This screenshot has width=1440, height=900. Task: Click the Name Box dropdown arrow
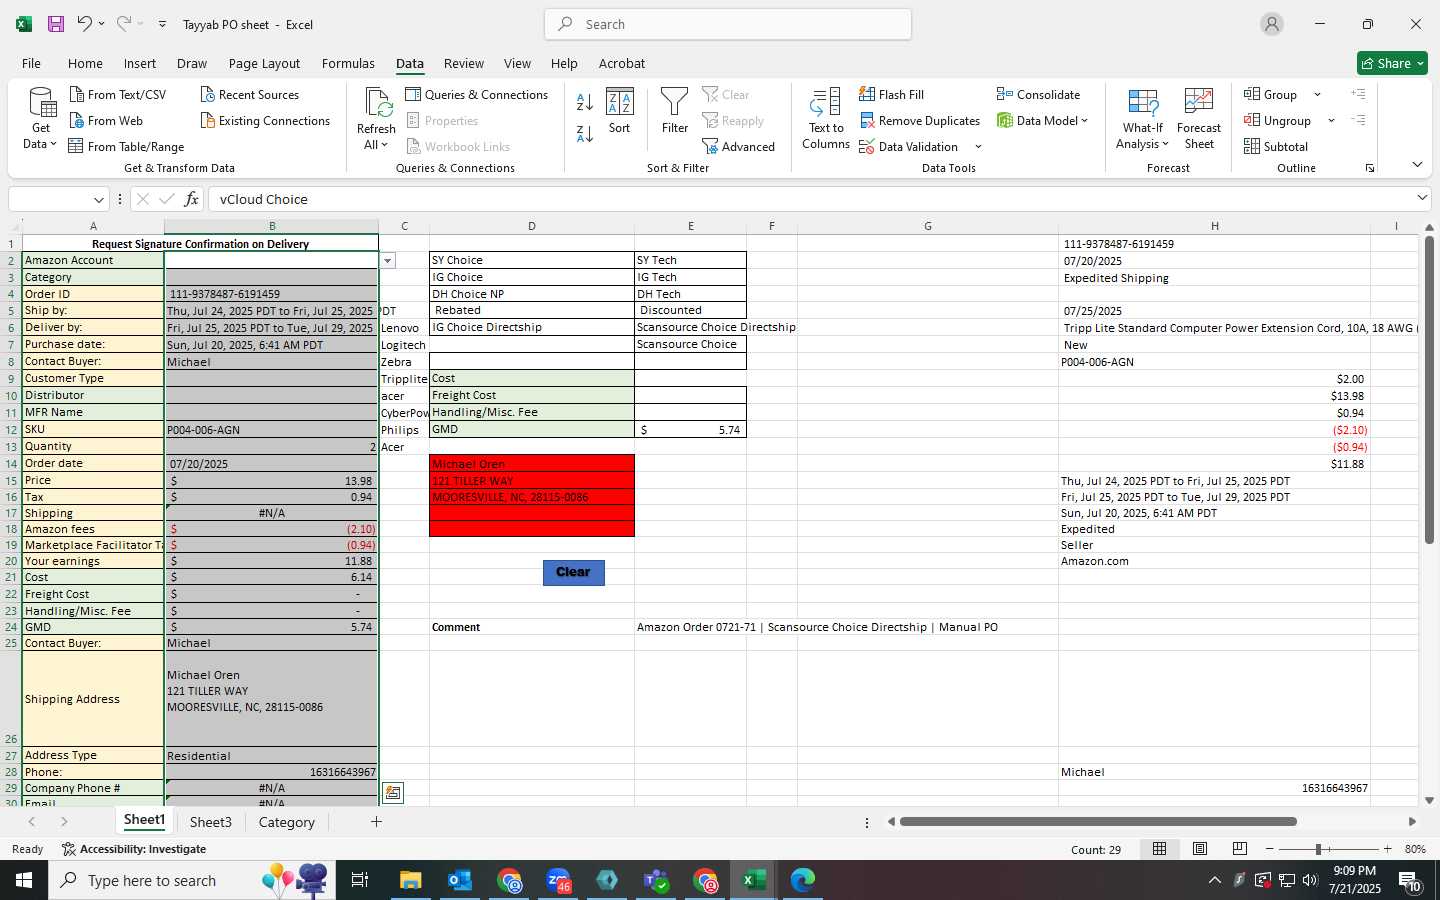(x=98, y=199)
